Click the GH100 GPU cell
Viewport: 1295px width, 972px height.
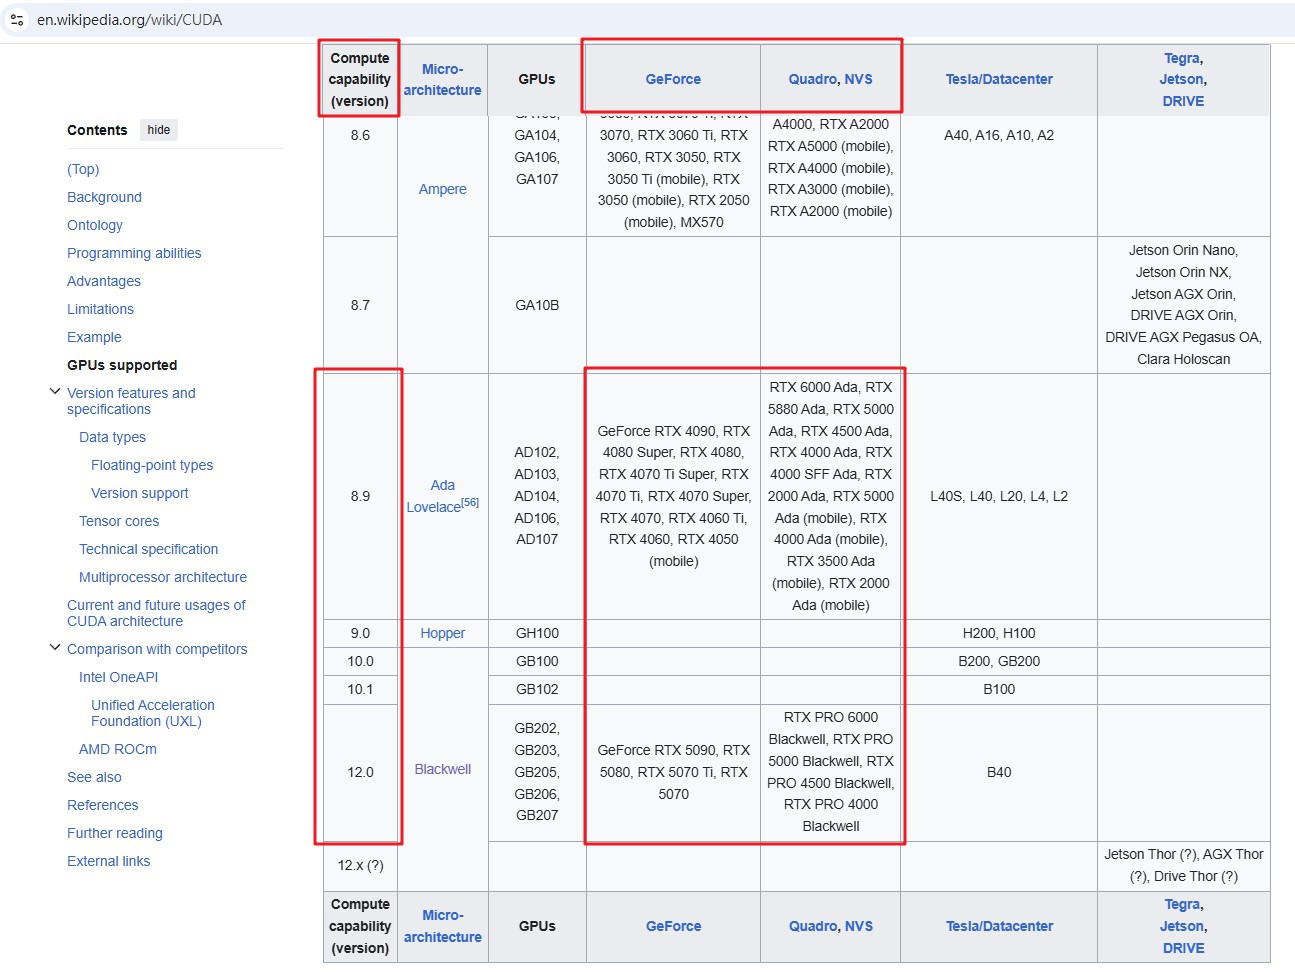pos(537,633)
